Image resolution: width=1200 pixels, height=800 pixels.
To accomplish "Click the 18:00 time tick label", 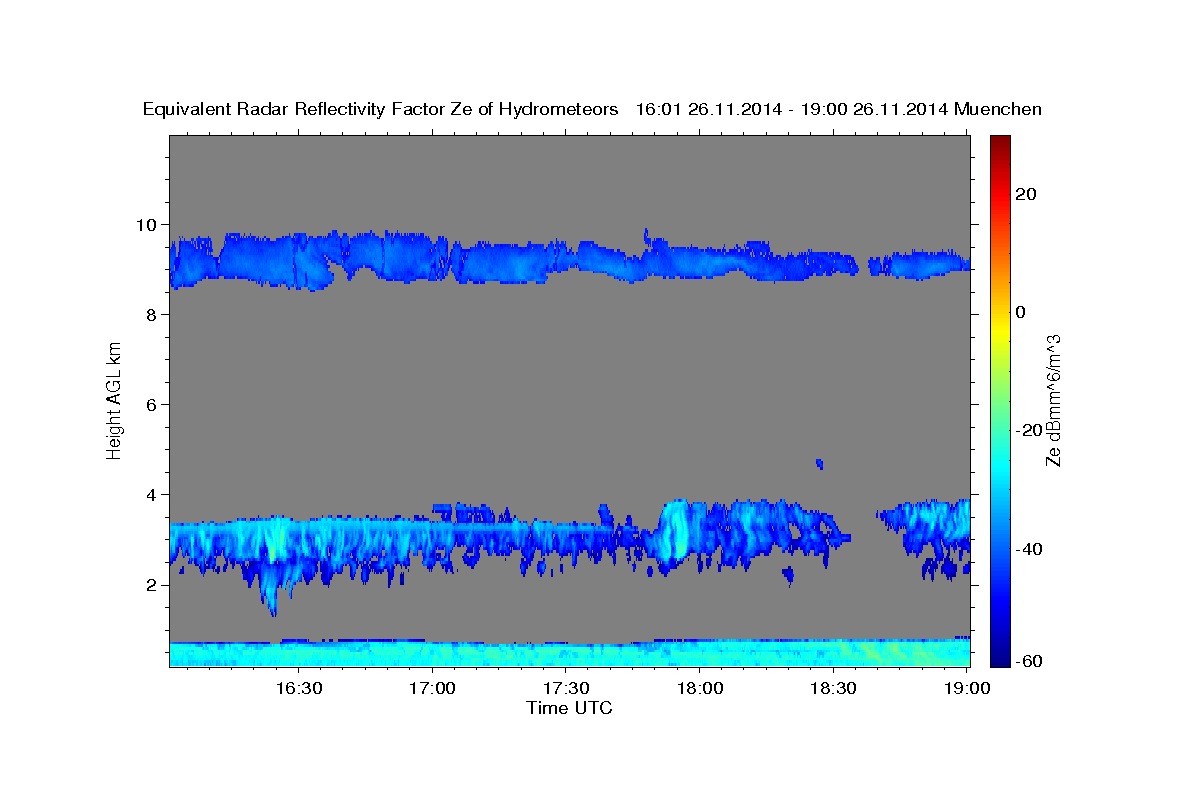I will point(700,688).
